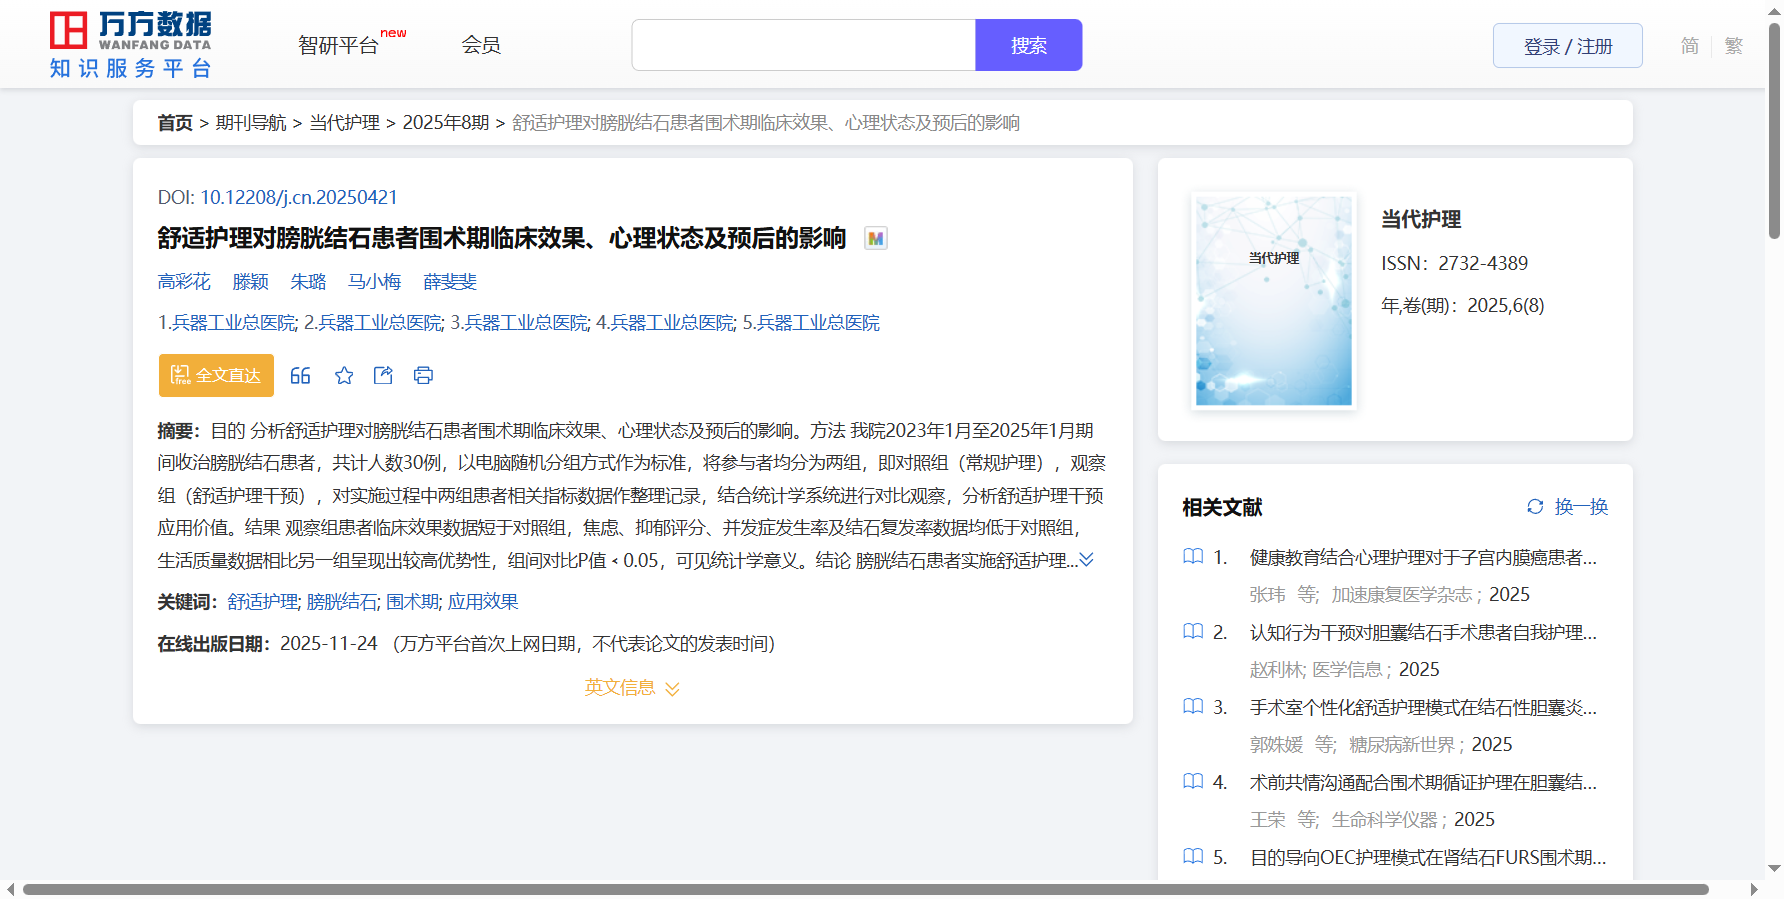Image resolution: width=1784 pixels, height=899 pixels.
Task: Switch to Traditional Chinese (繁)
Action: pyautogui.click(x=1734, y=46)
